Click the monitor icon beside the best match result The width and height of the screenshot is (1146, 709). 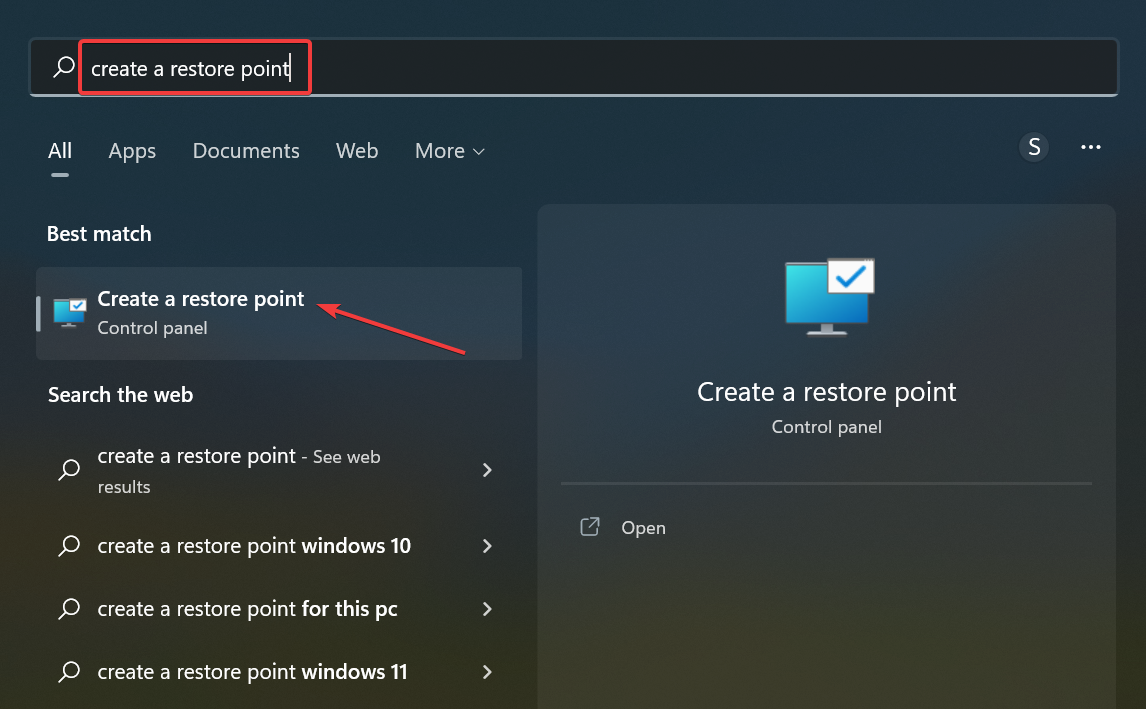(x=70, y=313)
